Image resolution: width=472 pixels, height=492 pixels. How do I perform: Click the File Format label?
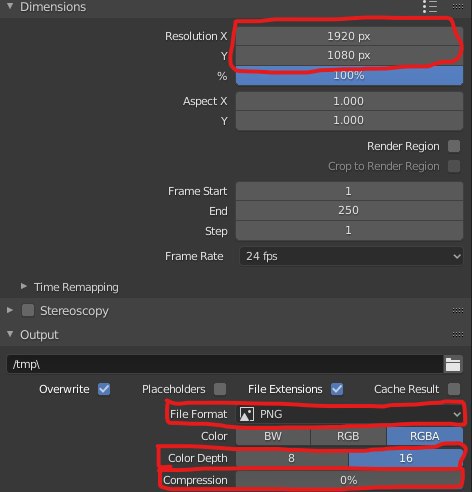[x=198, y=414]
